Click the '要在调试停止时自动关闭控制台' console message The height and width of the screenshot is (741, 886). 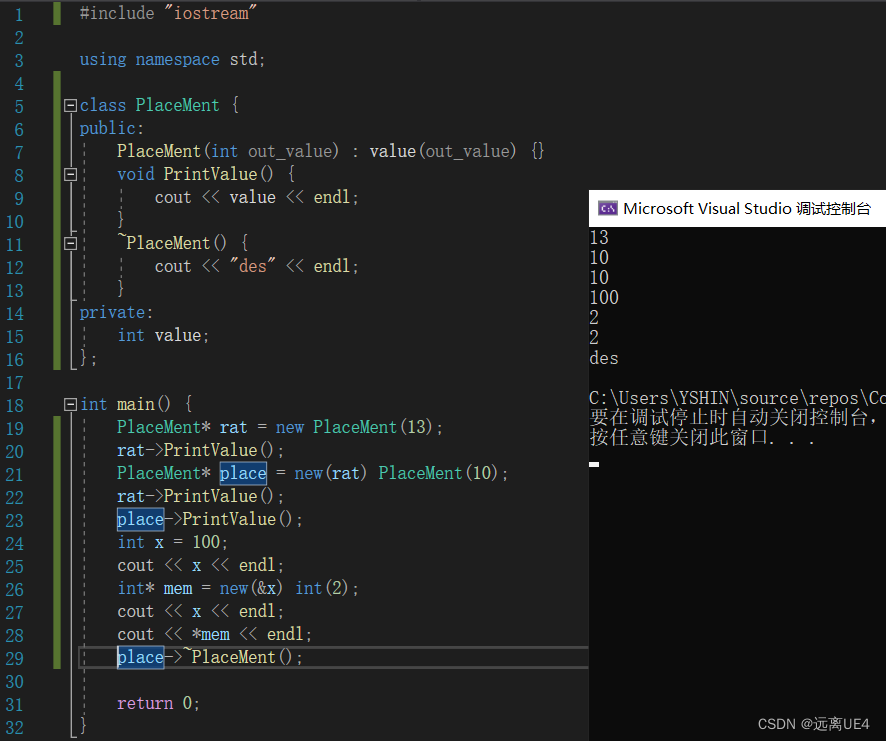click(733, 418)
